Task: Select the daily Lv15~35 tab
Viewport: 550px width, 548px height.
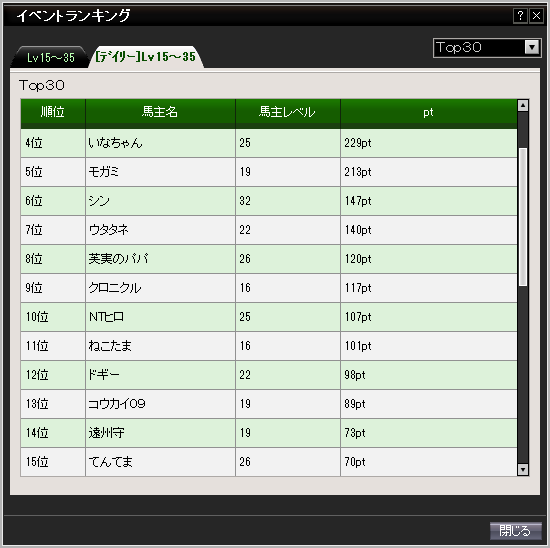Action: 146,57
